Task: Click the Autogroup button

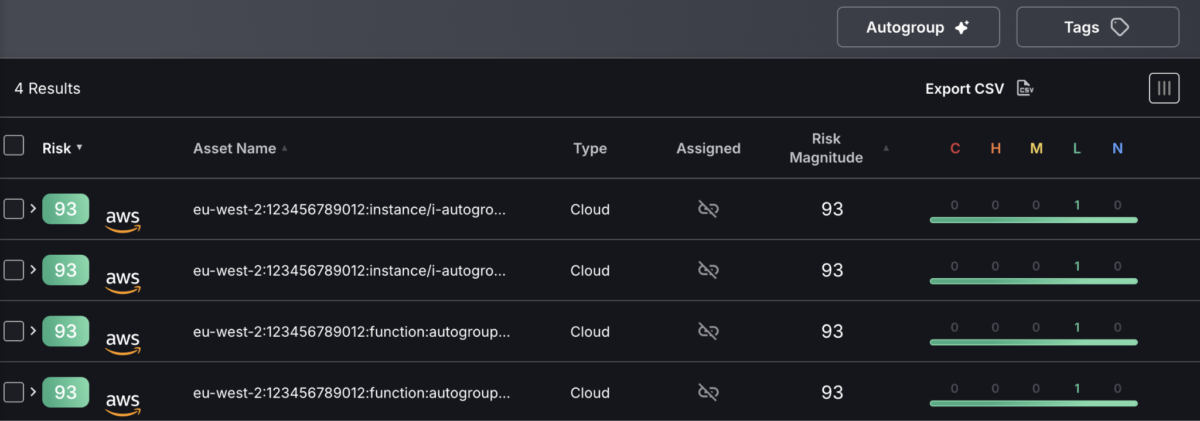Action: [x=918, y=27]
